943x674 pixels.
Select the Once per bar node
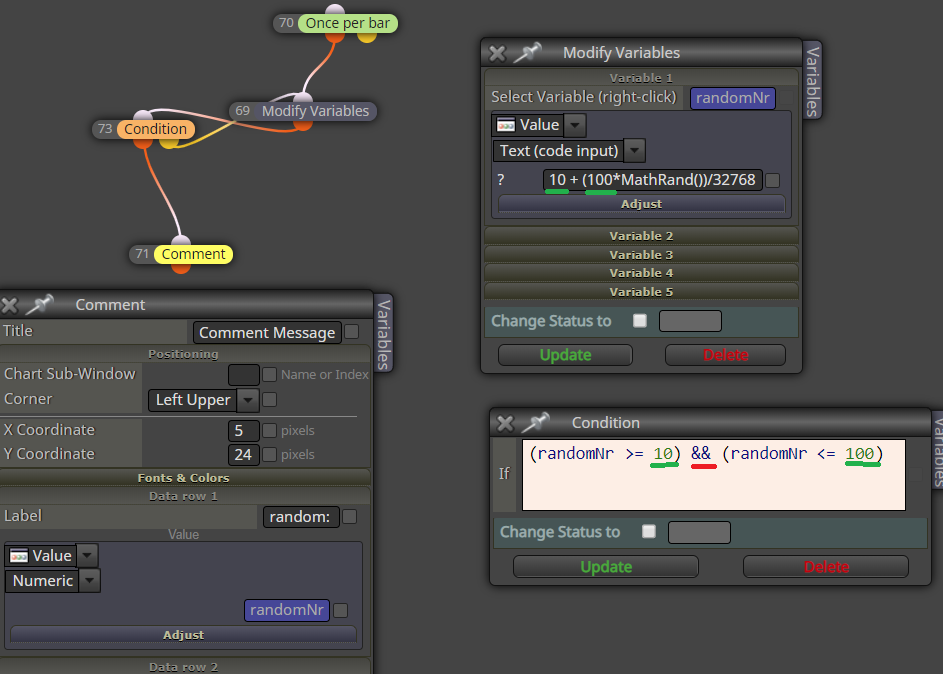(x=348, y=23)
